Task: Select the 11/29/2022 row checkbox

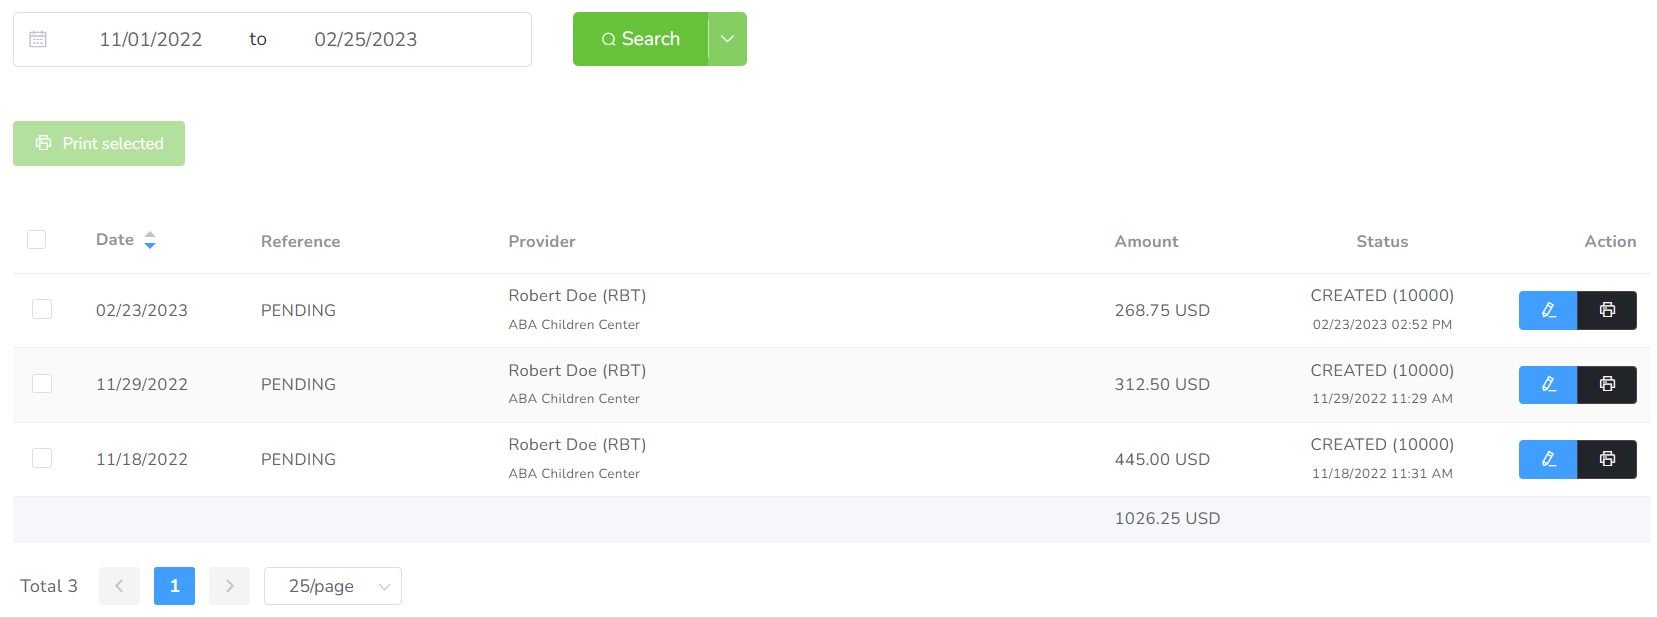Action: [42, 384]
